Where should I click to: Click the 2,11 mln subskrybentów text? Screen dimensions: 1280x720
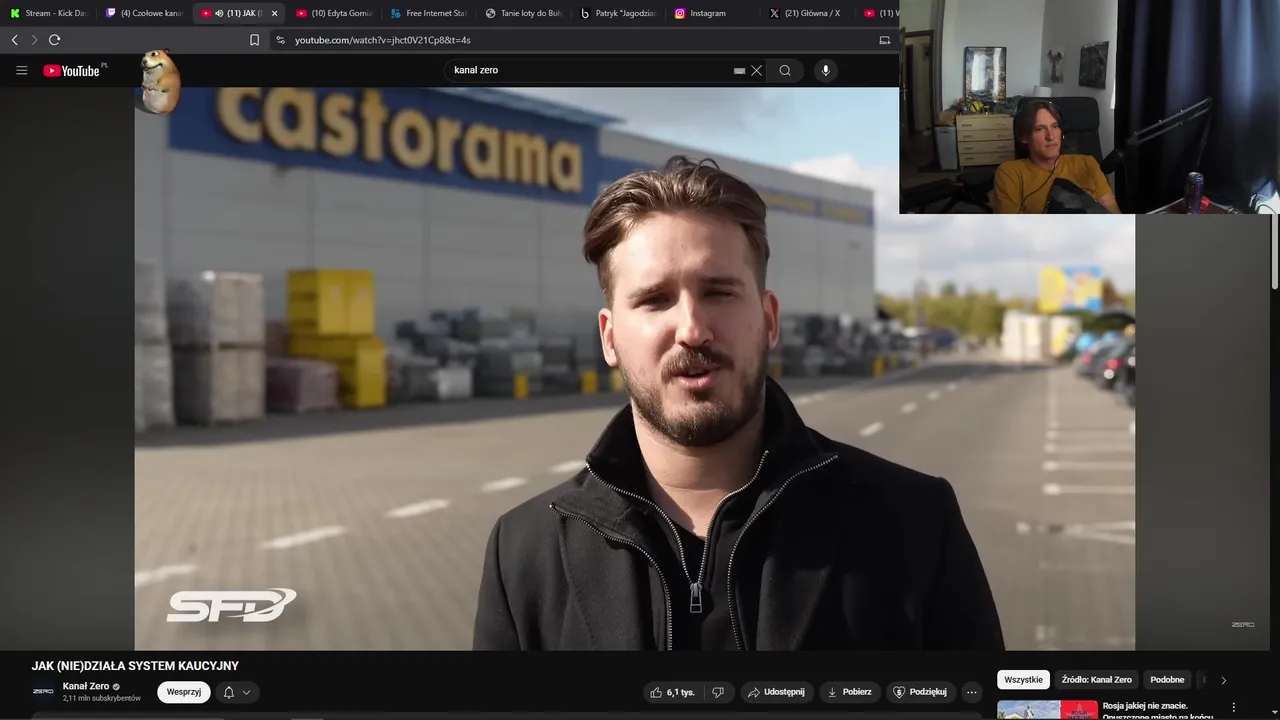tap(102, 698)
